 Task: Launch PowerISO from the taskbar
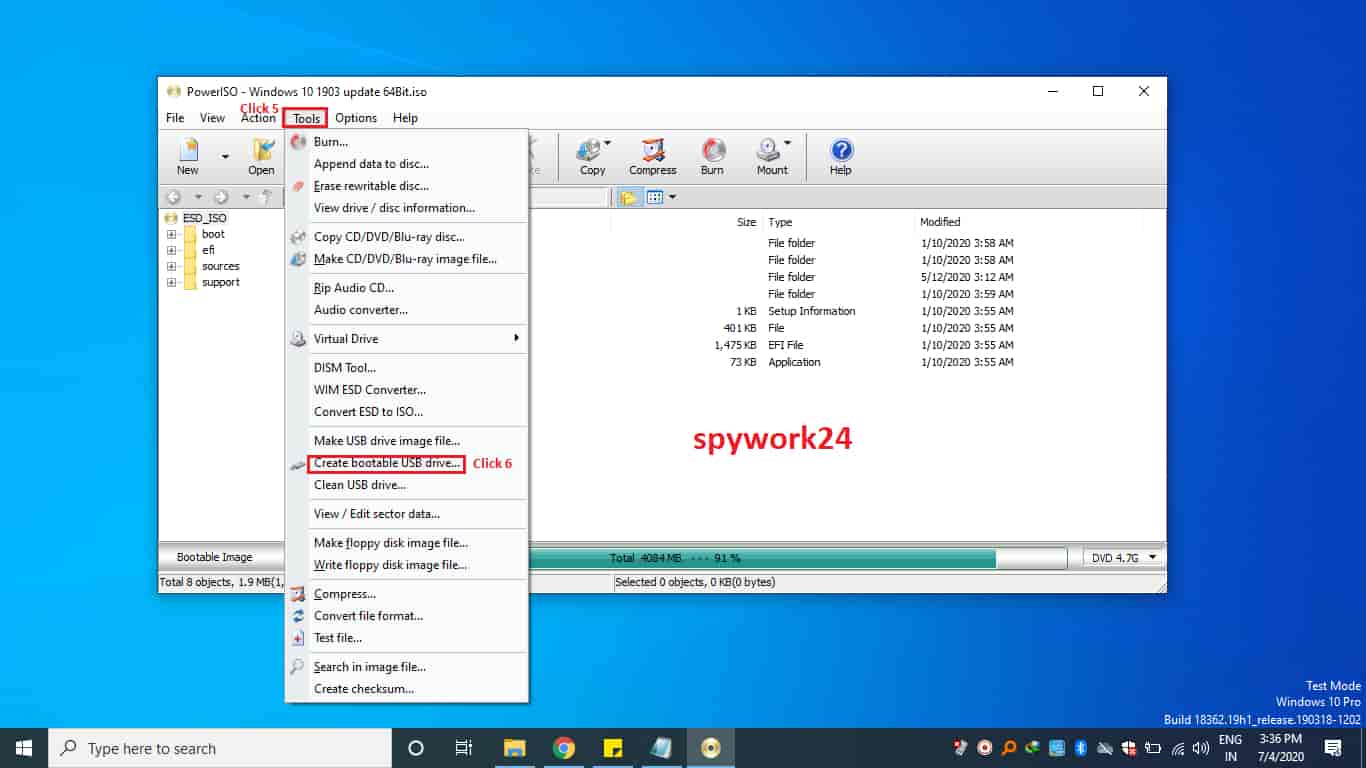(710, 747)
